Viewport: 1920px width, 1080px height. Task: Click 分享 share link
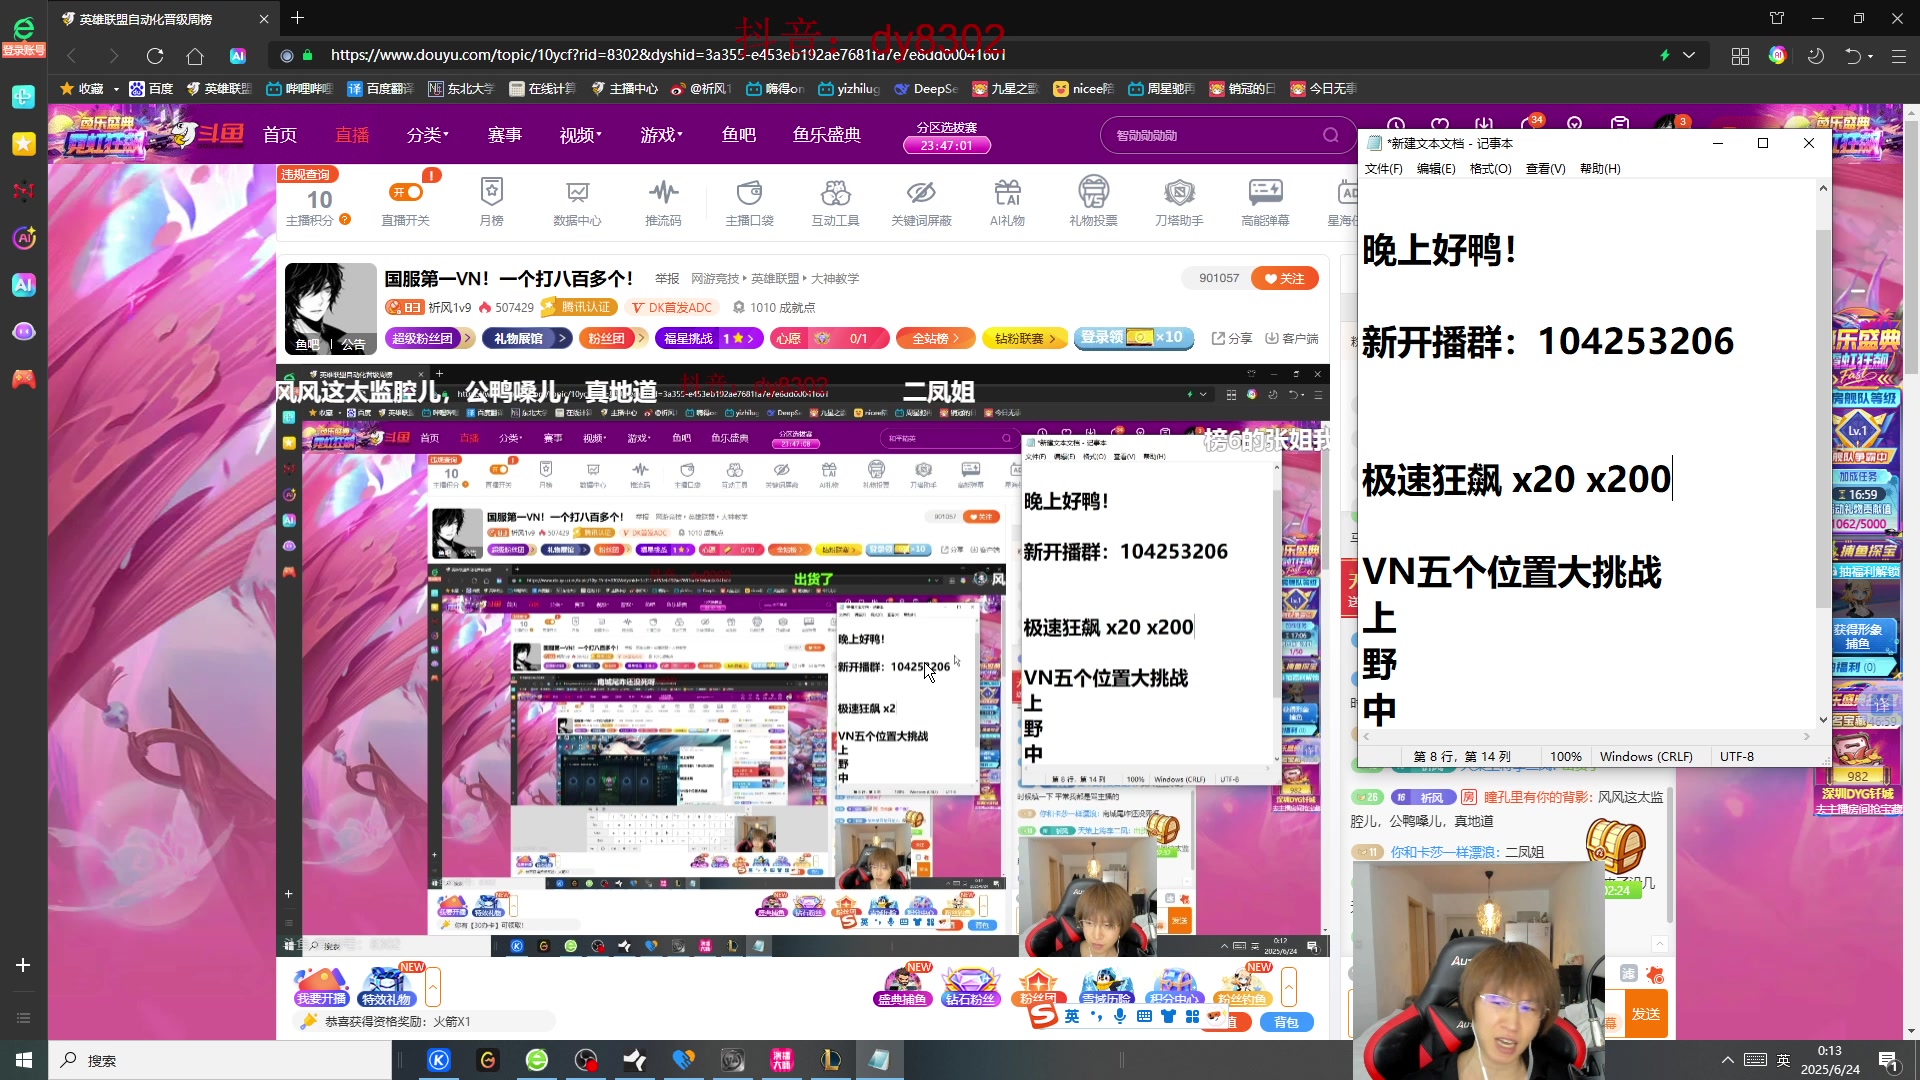(x=1232, y=338)
